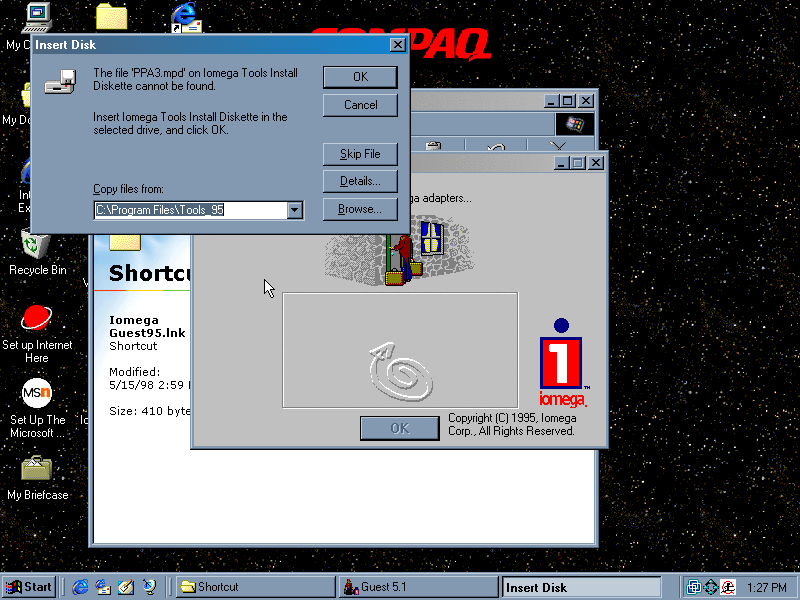Click into the Copy files from path field
The height and width of the screenshot is (600, 800).
tap(191, 210)
